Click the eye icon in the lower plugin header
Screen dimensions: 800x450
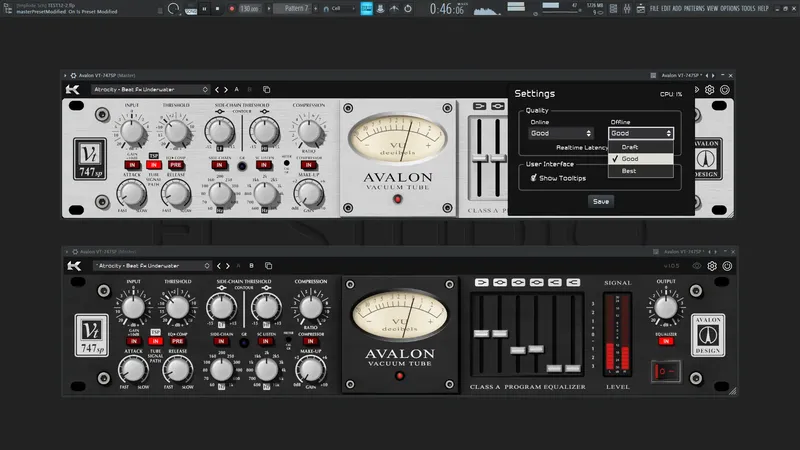click(696, 266)
